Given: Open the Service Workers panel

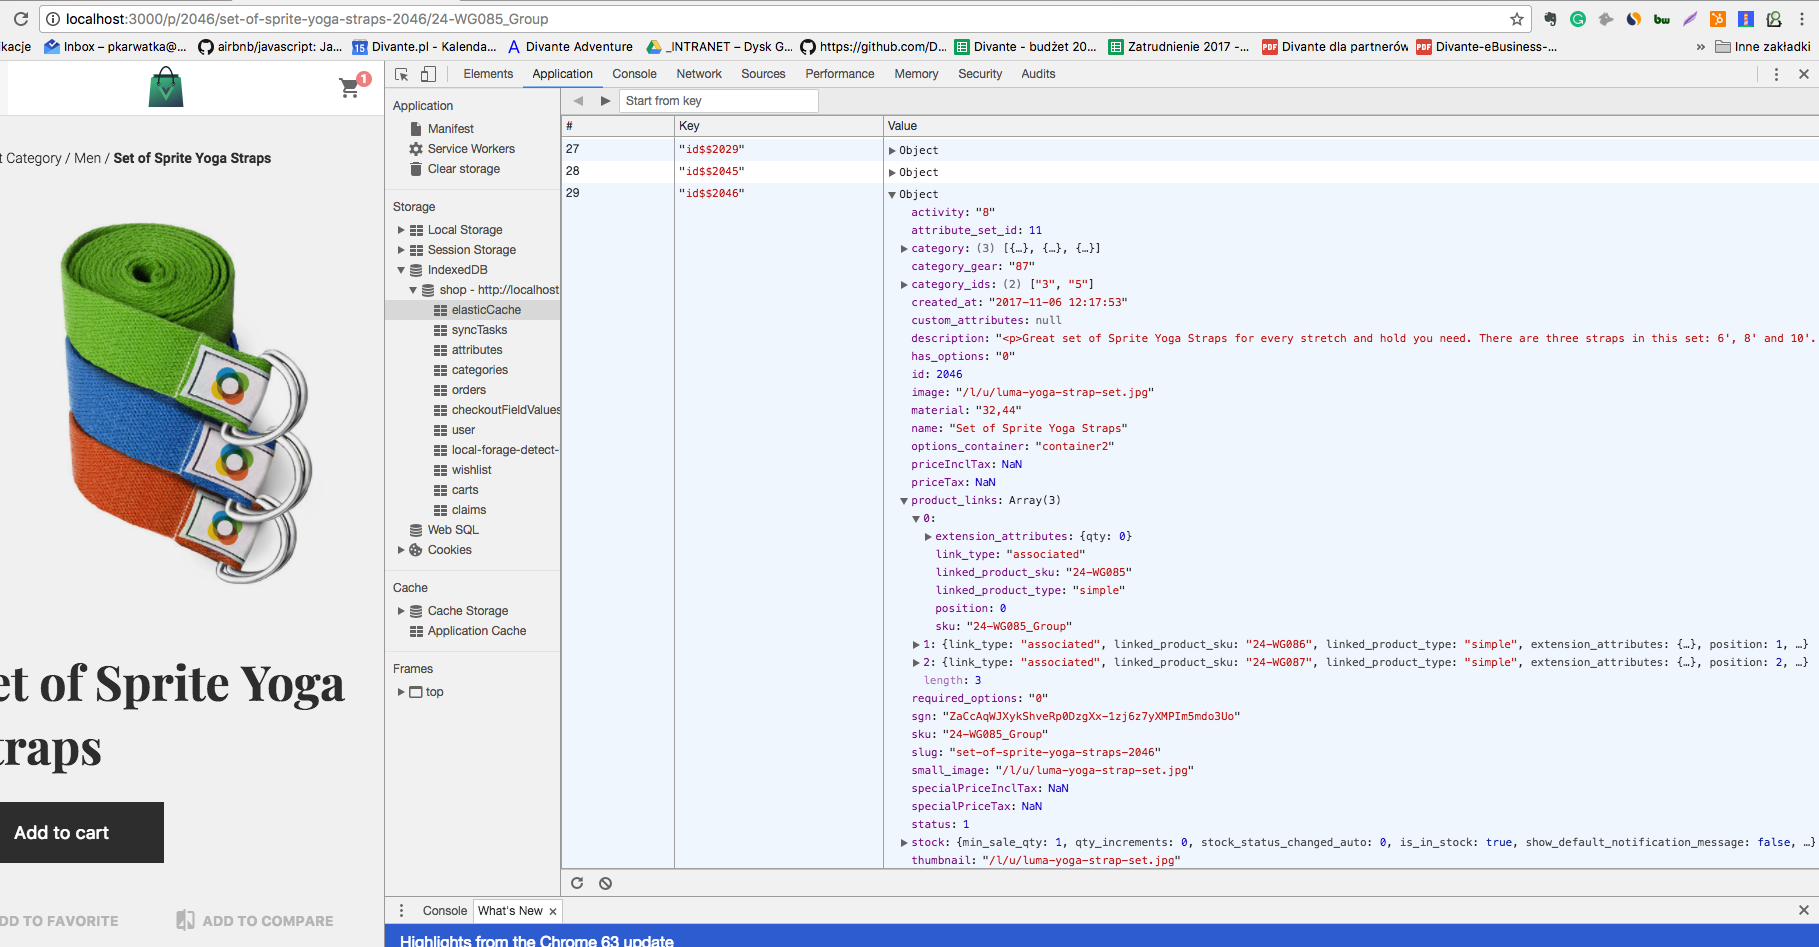Looking at the screenshot, I should (x=470, y=148).
